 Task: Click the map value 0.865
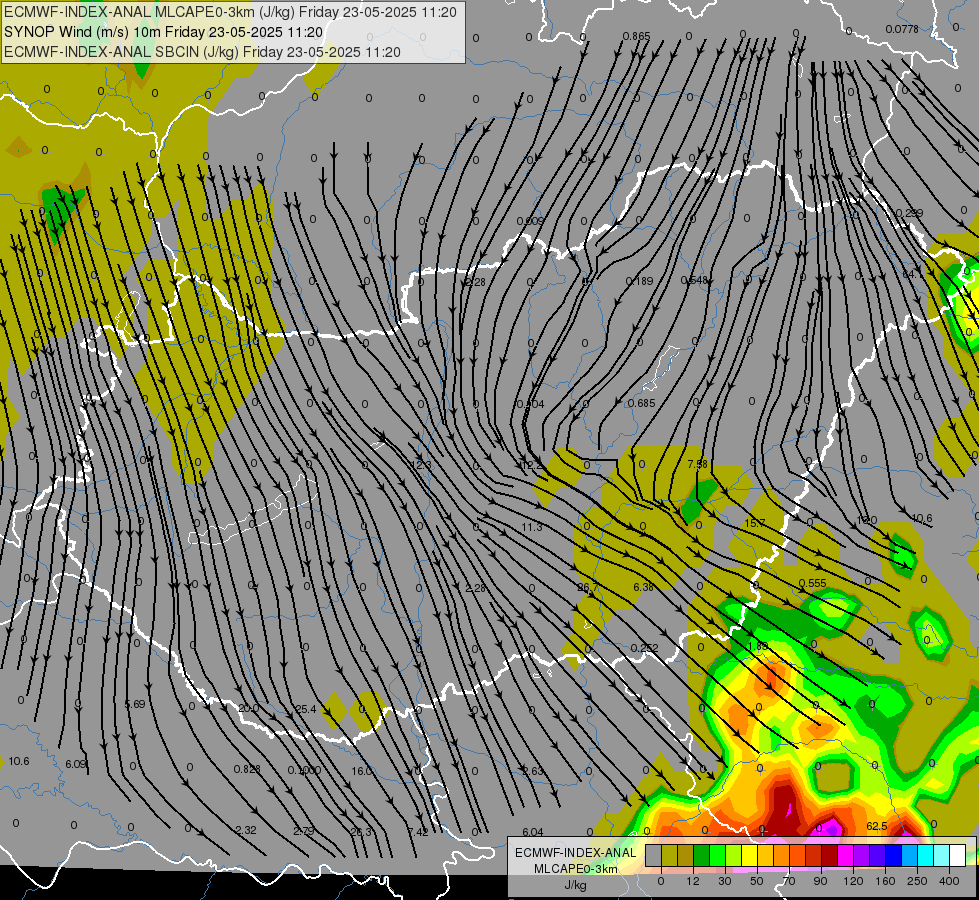636,37
